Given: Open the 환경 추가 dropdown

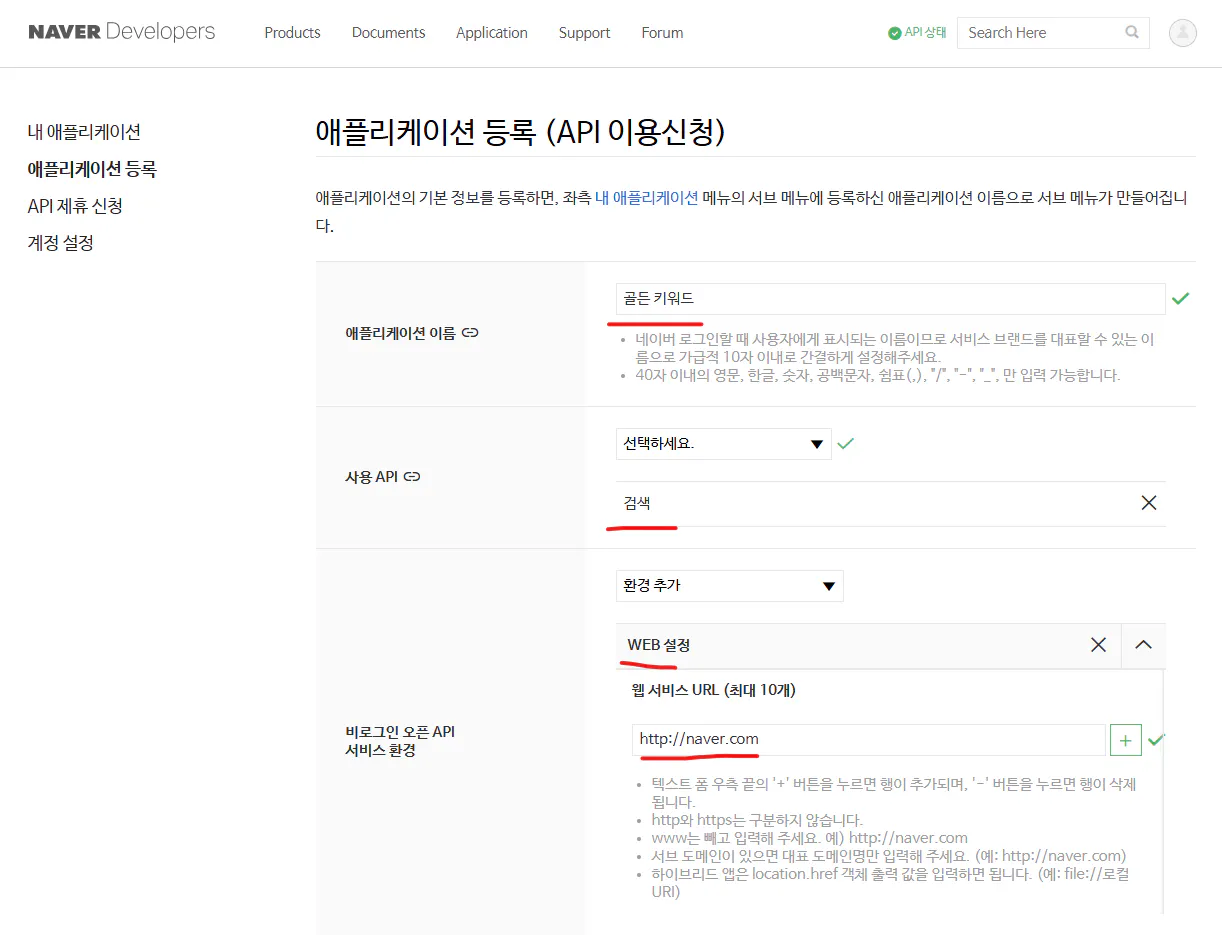Looking at the screenshot, I should [x=729, y=586].
